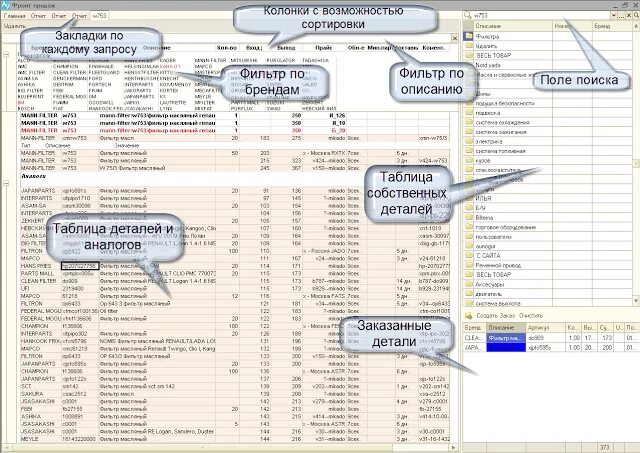This screenshot has height=453, width=640.
Task: Click the folder icon beside торговое оборудование
Action: click(469, 227)
